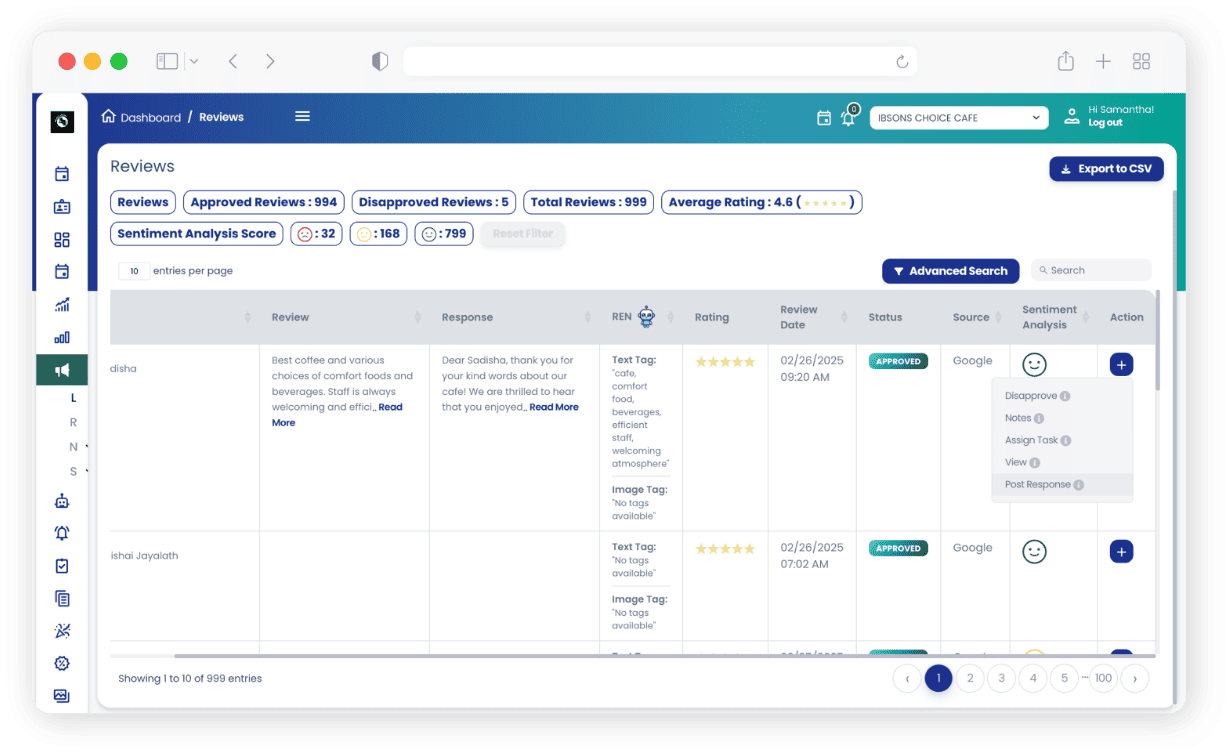Viewport: 1226px width, 754px height.
Task: Click the Export to CSV button
Action: click(x=1106, y=169)
